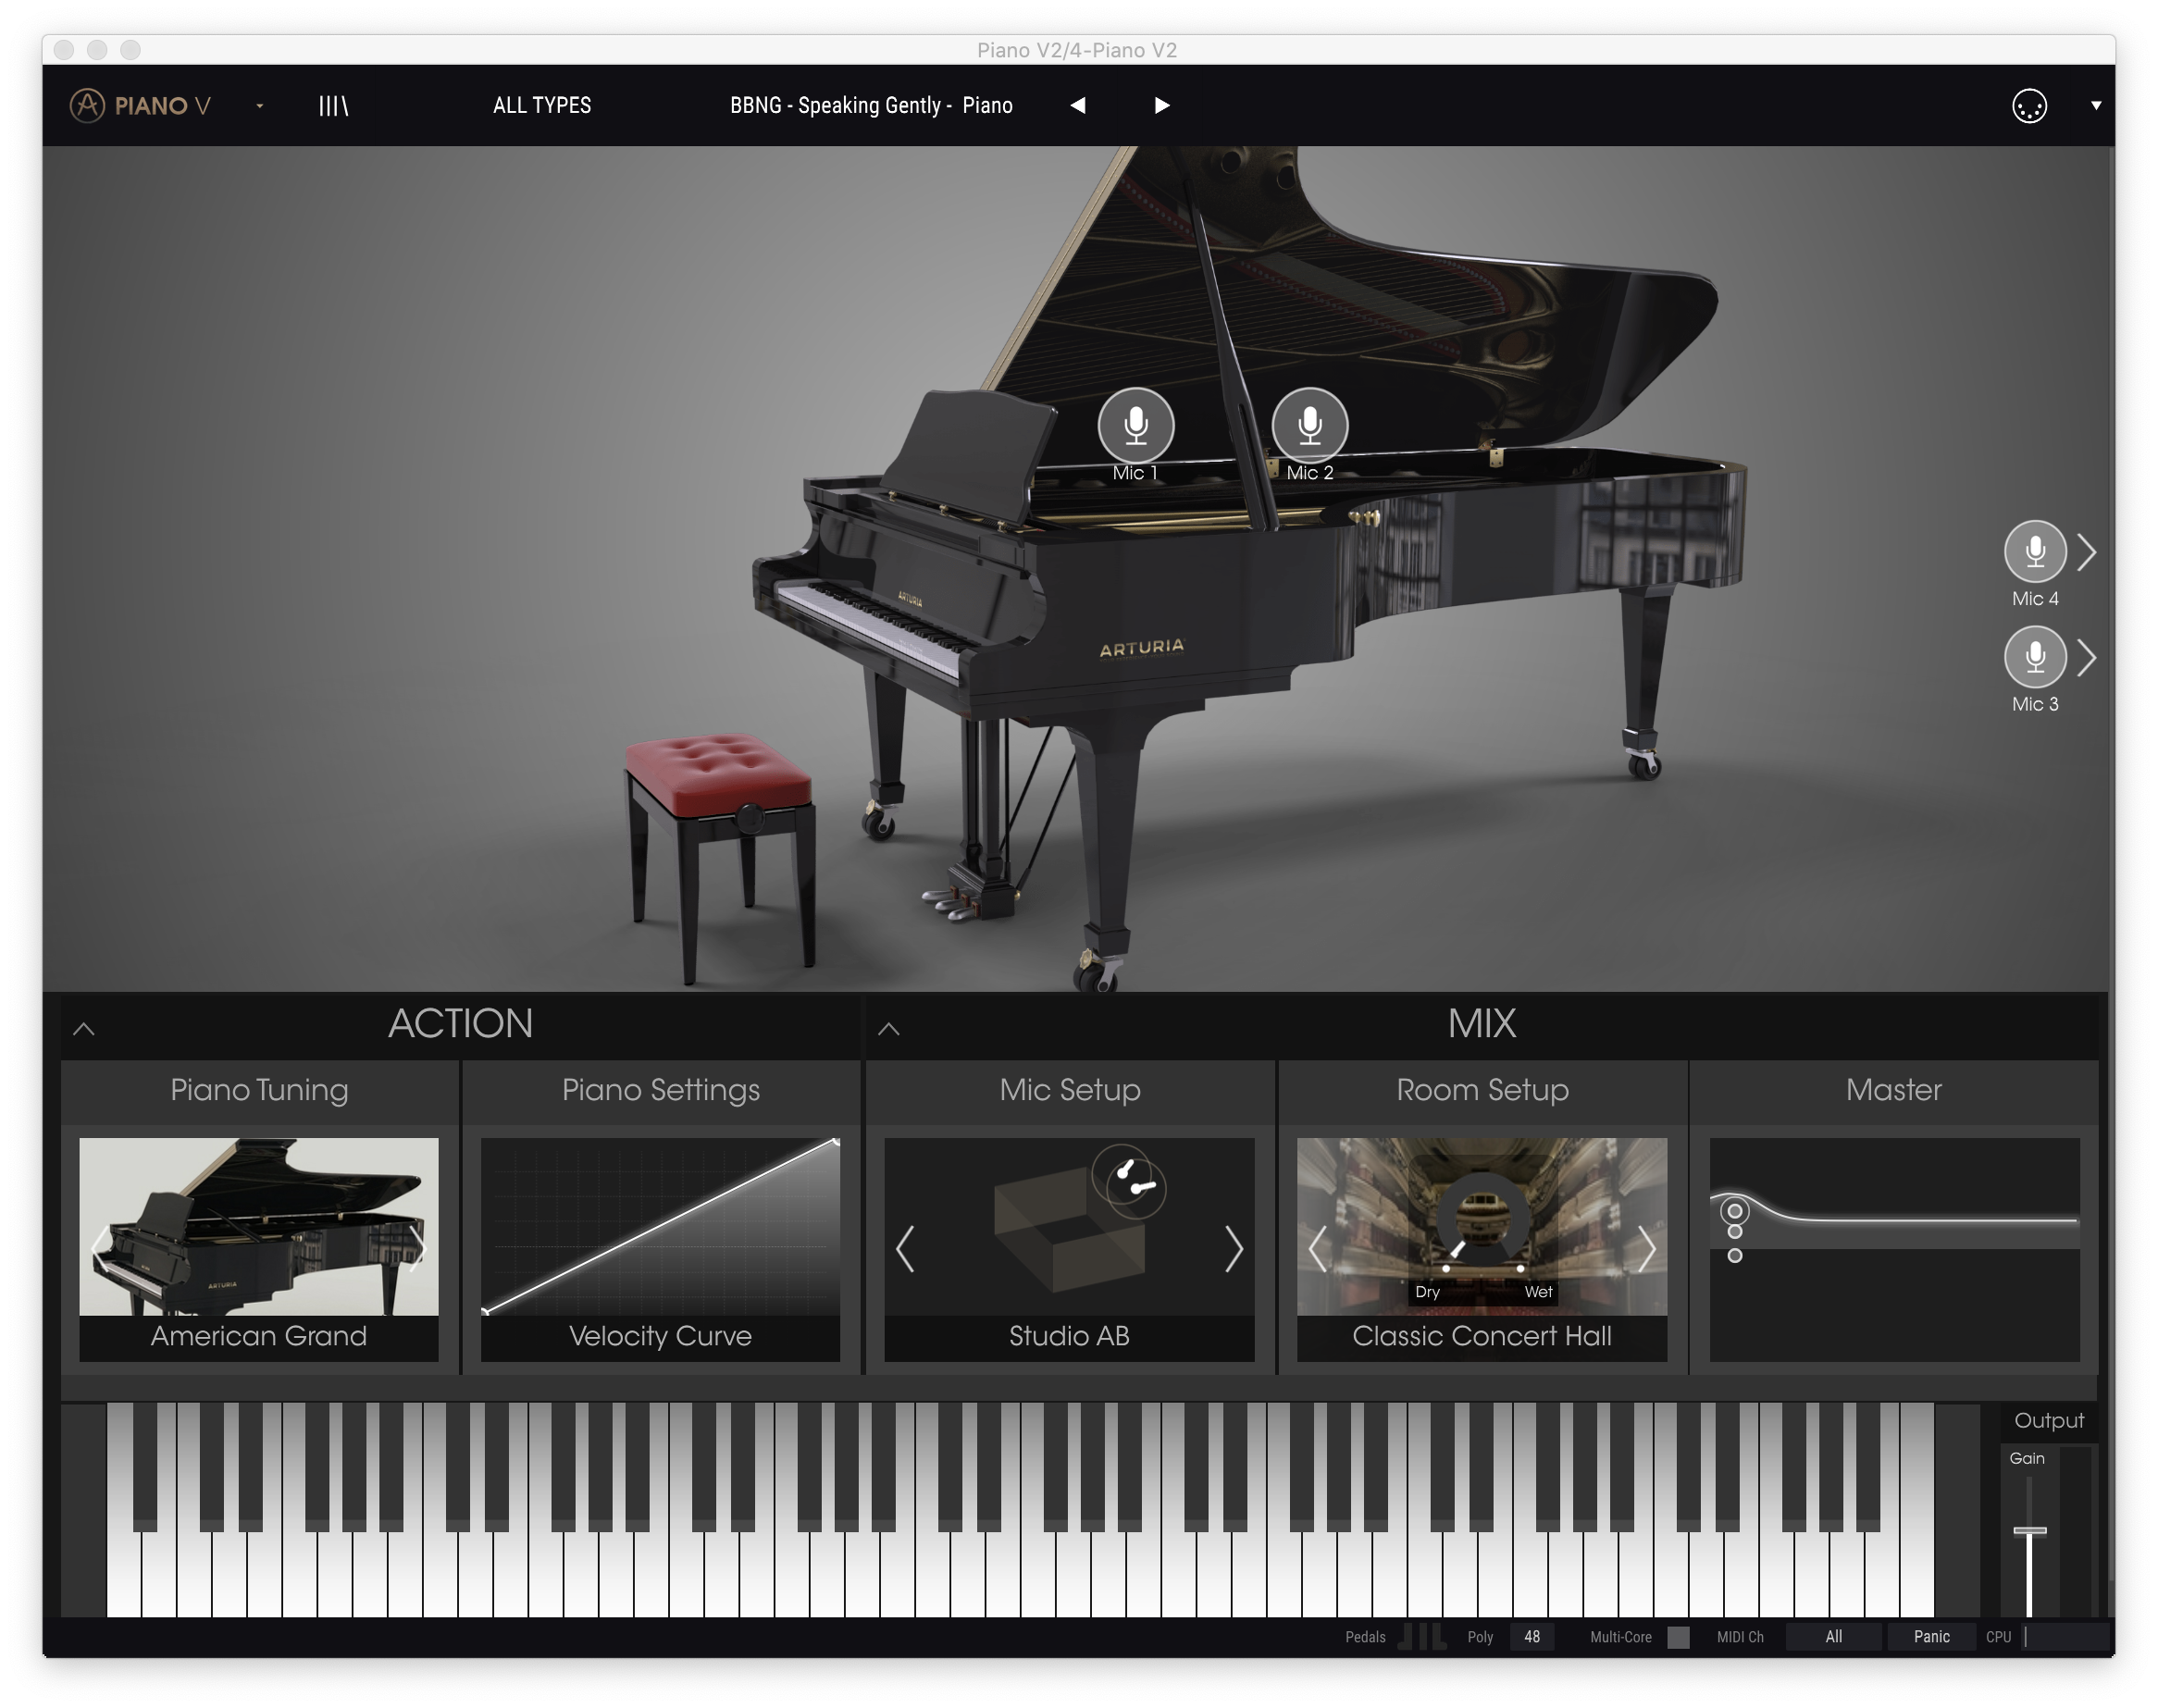Viewport: 2158px width, 1708px height.
Task: Collapse the ACTION section chevron
Action: pos(84,1028)
